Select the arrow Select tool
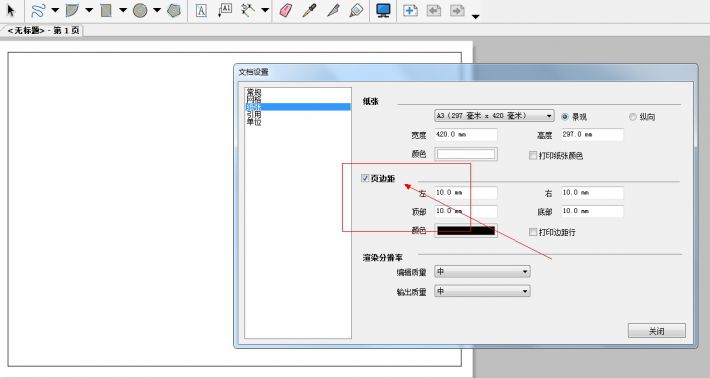 click(x=11, y=10)
